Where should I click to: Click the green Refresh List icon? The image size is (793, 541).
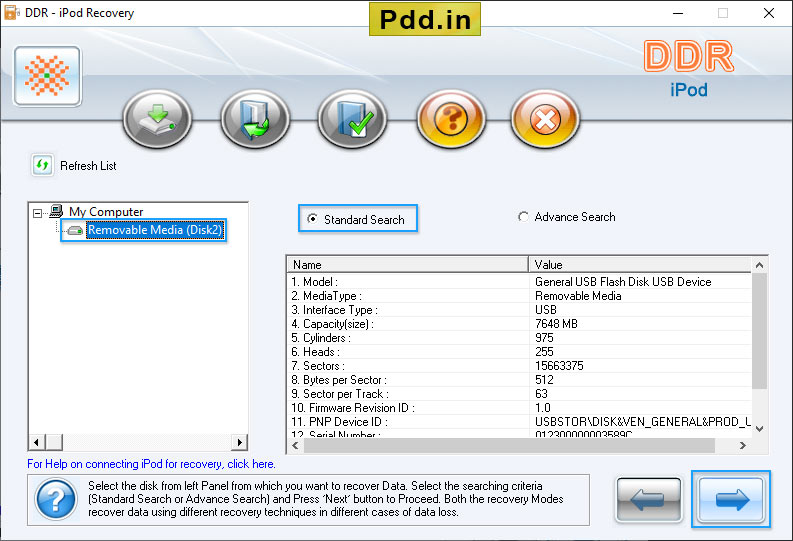(x=42, y=165)
